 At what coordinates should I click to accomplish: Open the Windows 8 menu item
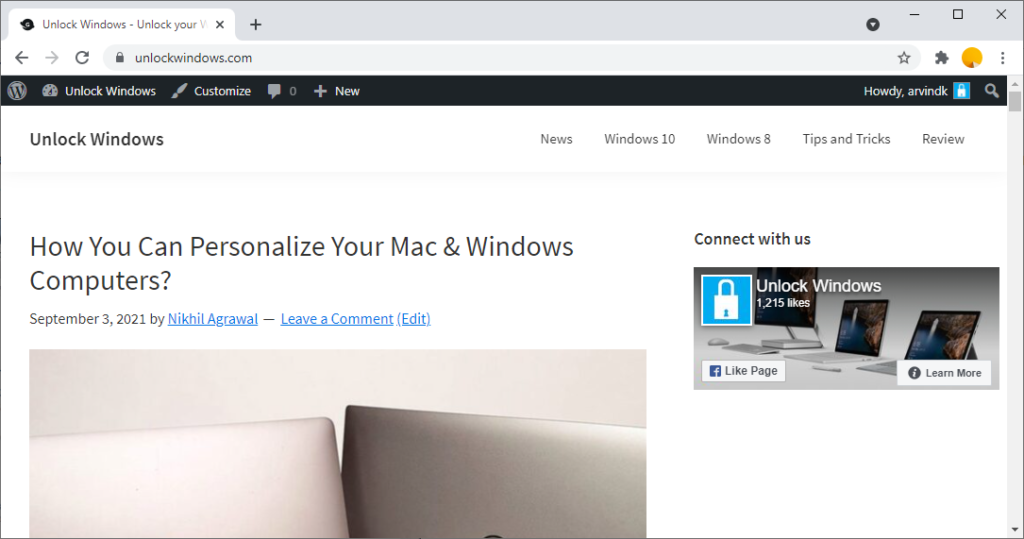click(739, 139)
